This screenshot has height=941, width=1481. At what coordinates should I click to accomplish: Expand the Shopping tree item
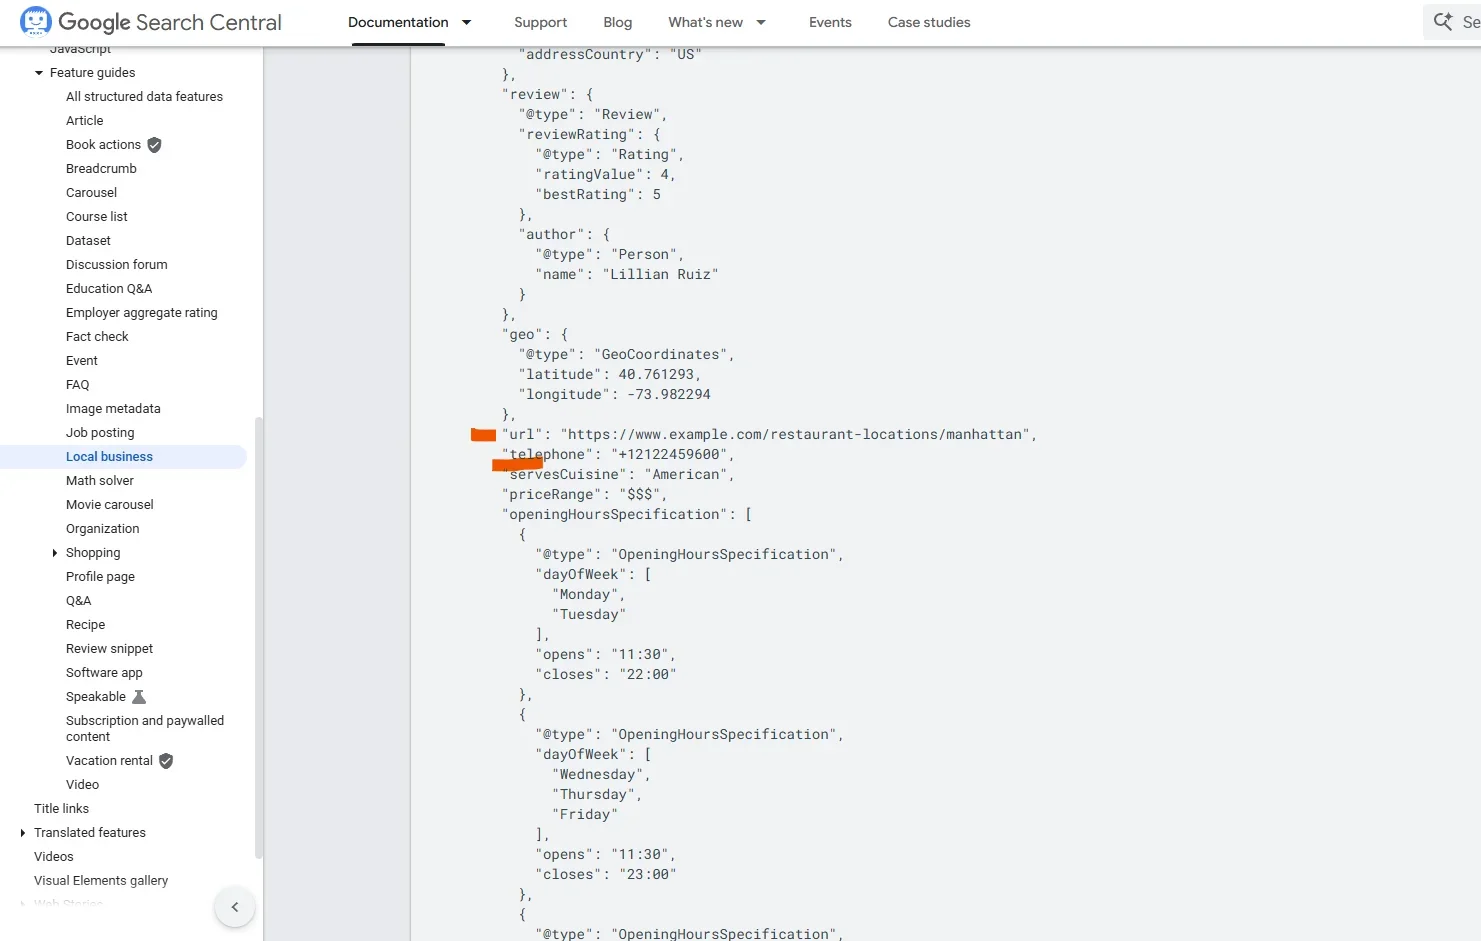pos(55,553)
